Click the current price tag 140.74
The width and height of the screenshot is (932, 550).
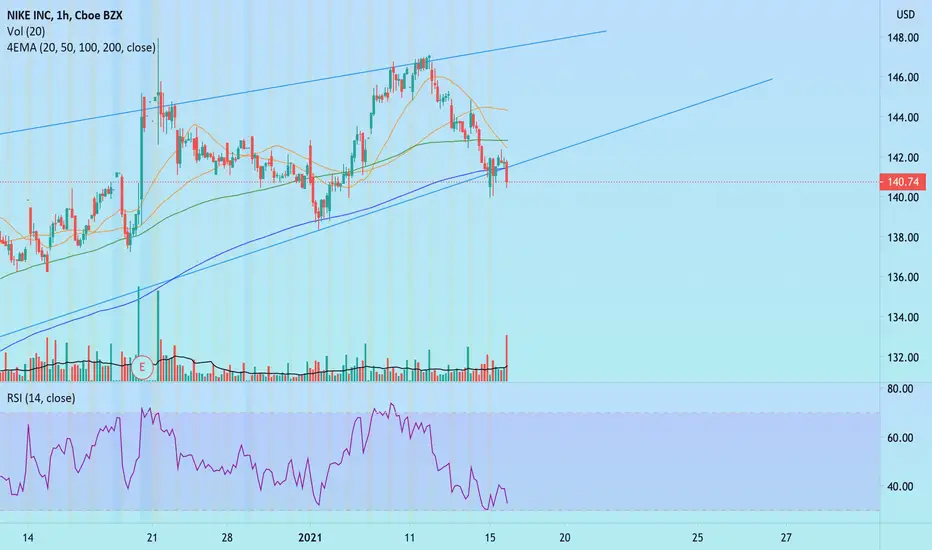[903, 182]
